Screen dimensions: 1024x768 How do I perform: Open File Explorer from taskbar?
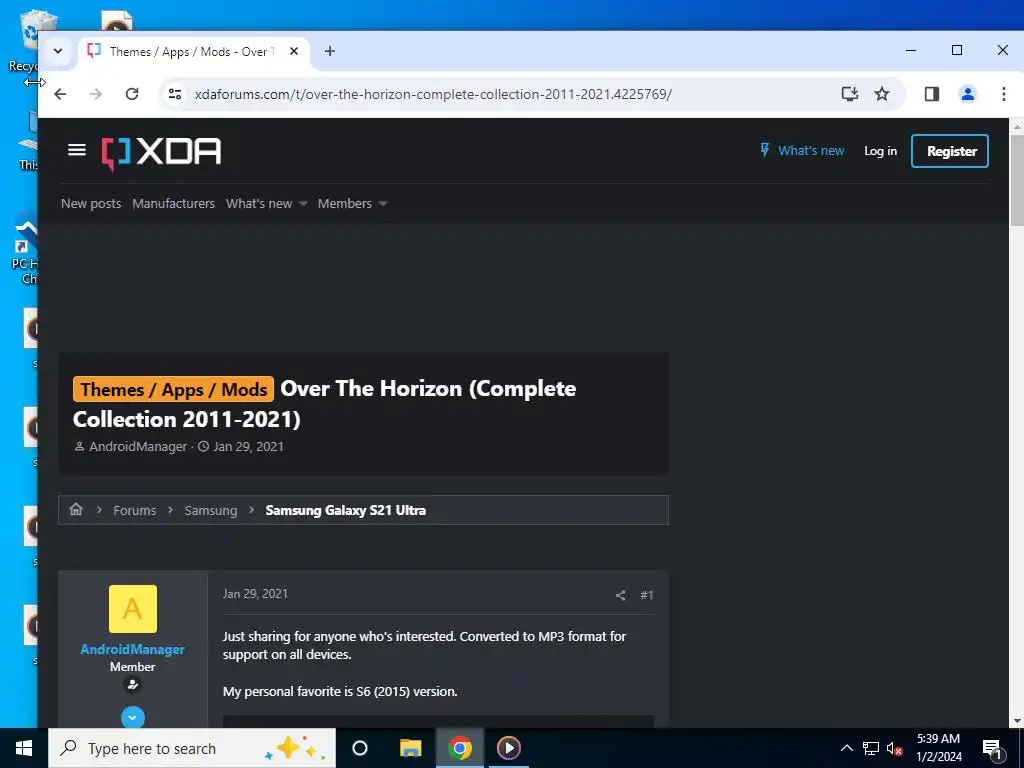click(x=410, y=748)
